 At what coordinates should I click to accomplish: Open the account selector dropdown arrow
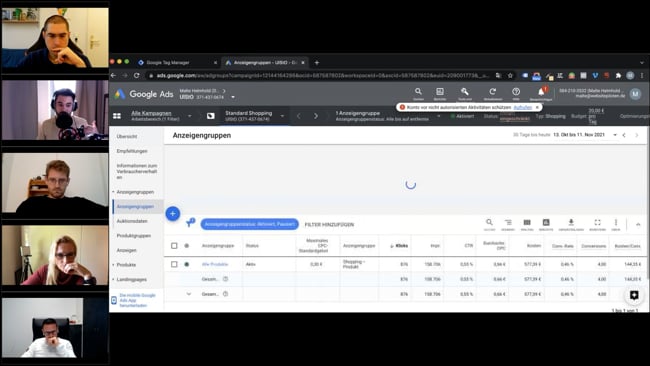click(x=233, y=97)
